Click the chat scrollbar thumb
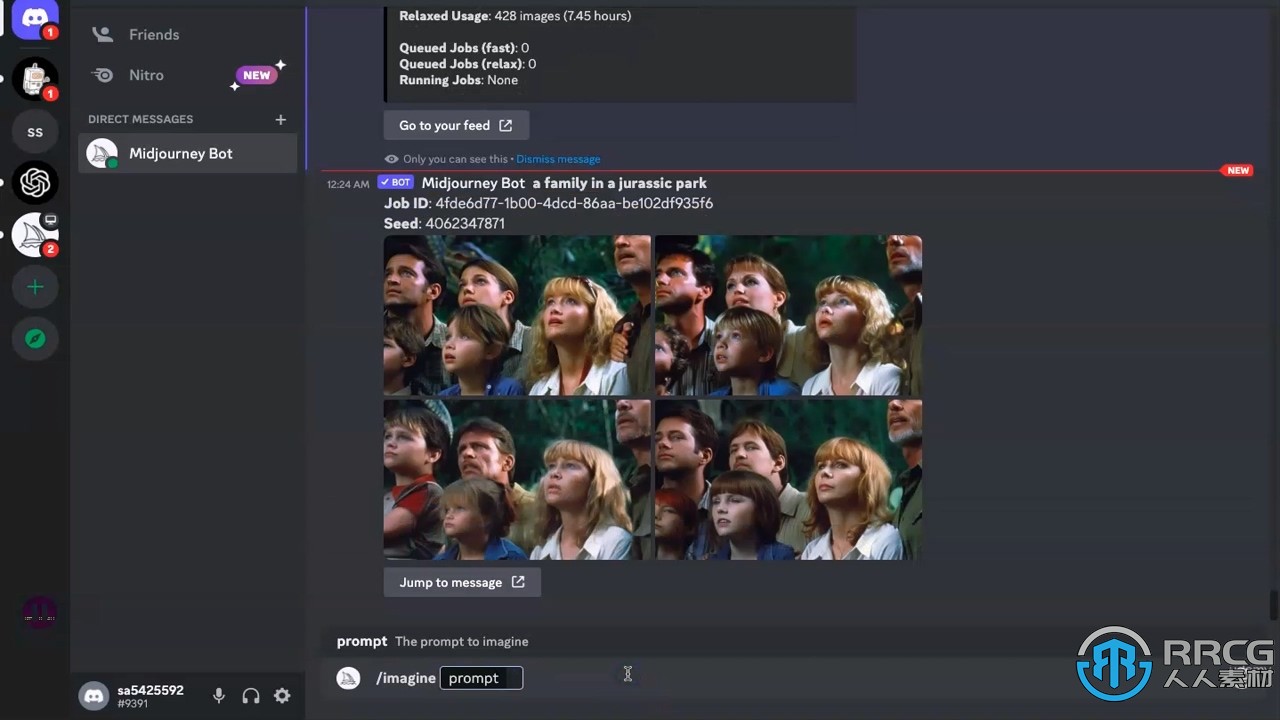Screen dimensions: 1280x720 [x=1273, y=605]
